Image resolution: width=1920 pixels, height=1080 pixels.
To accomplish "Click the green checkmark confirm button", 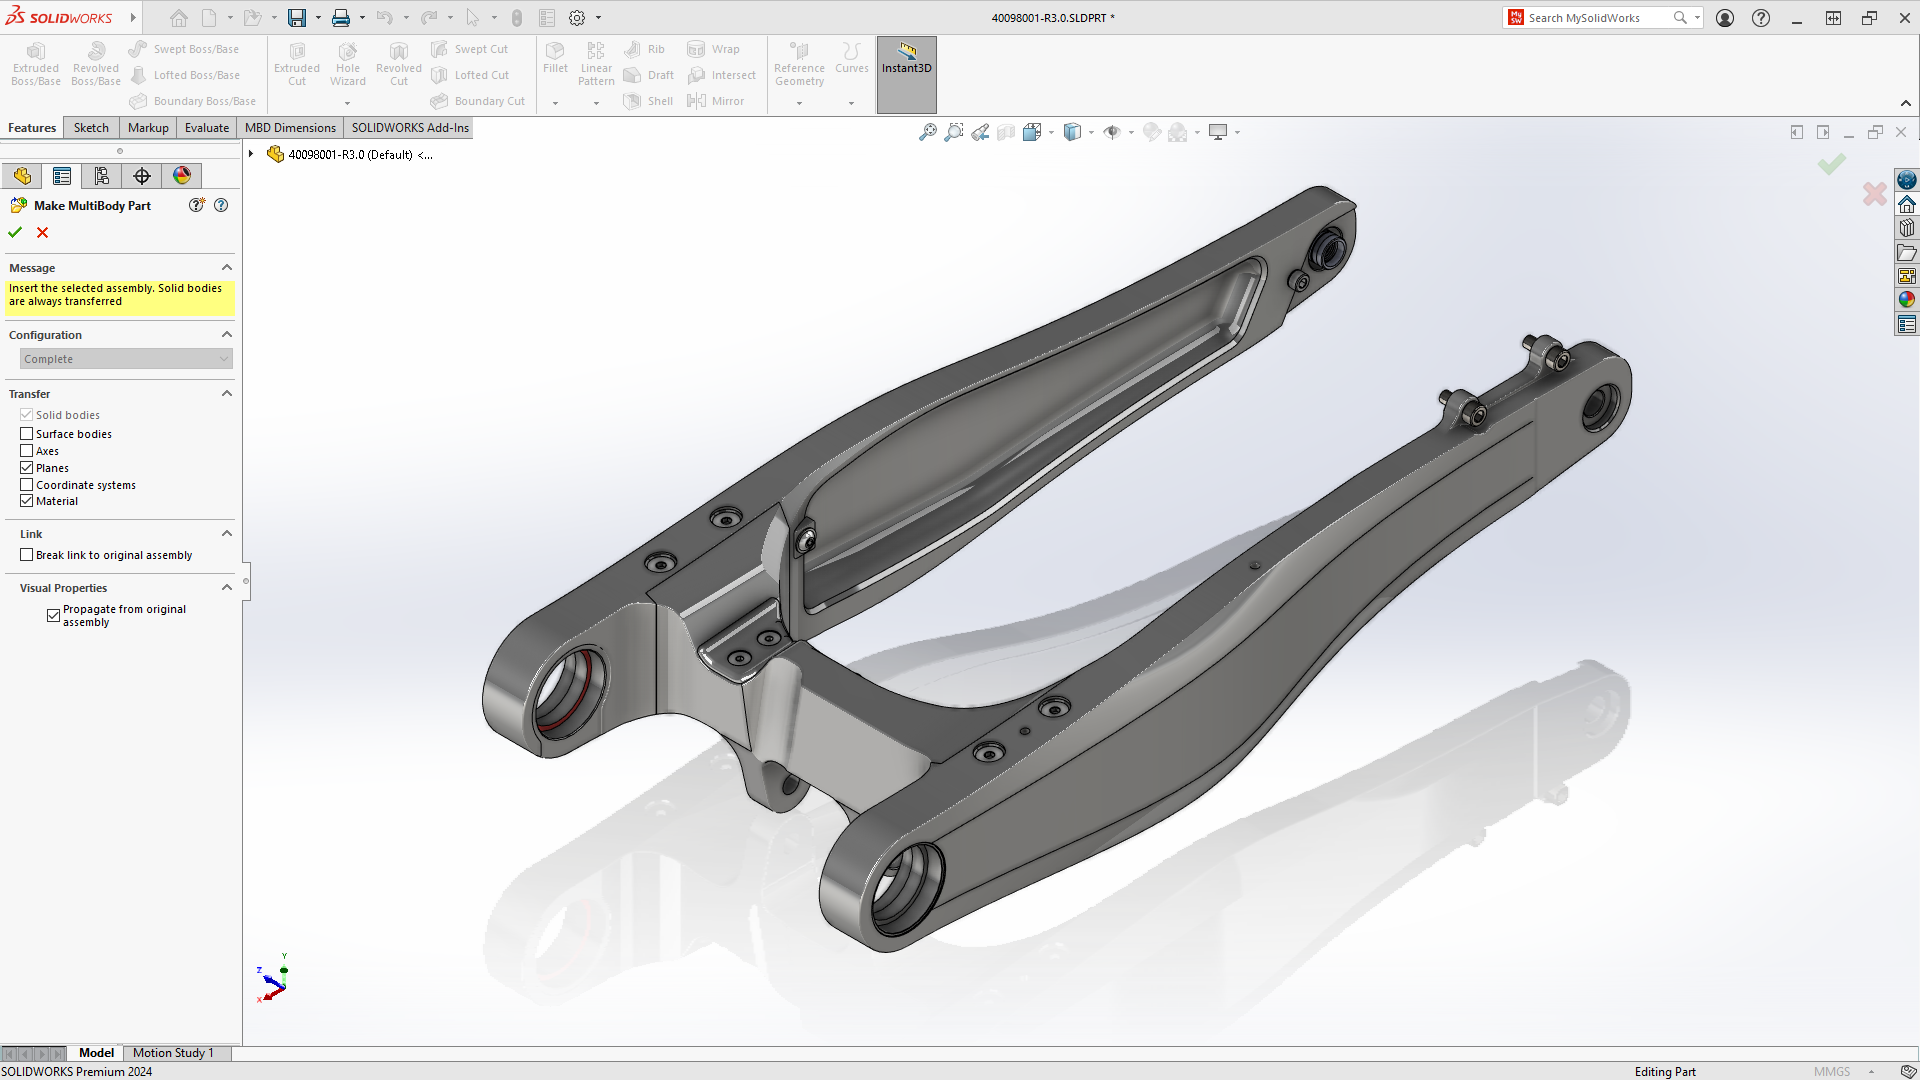I will pos(16,231).
